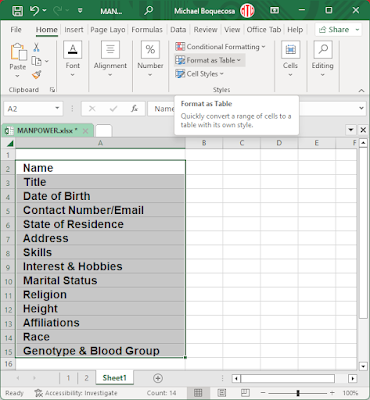Switch to the Insert tab
370x400 pixels.
[x=74, y=30]
